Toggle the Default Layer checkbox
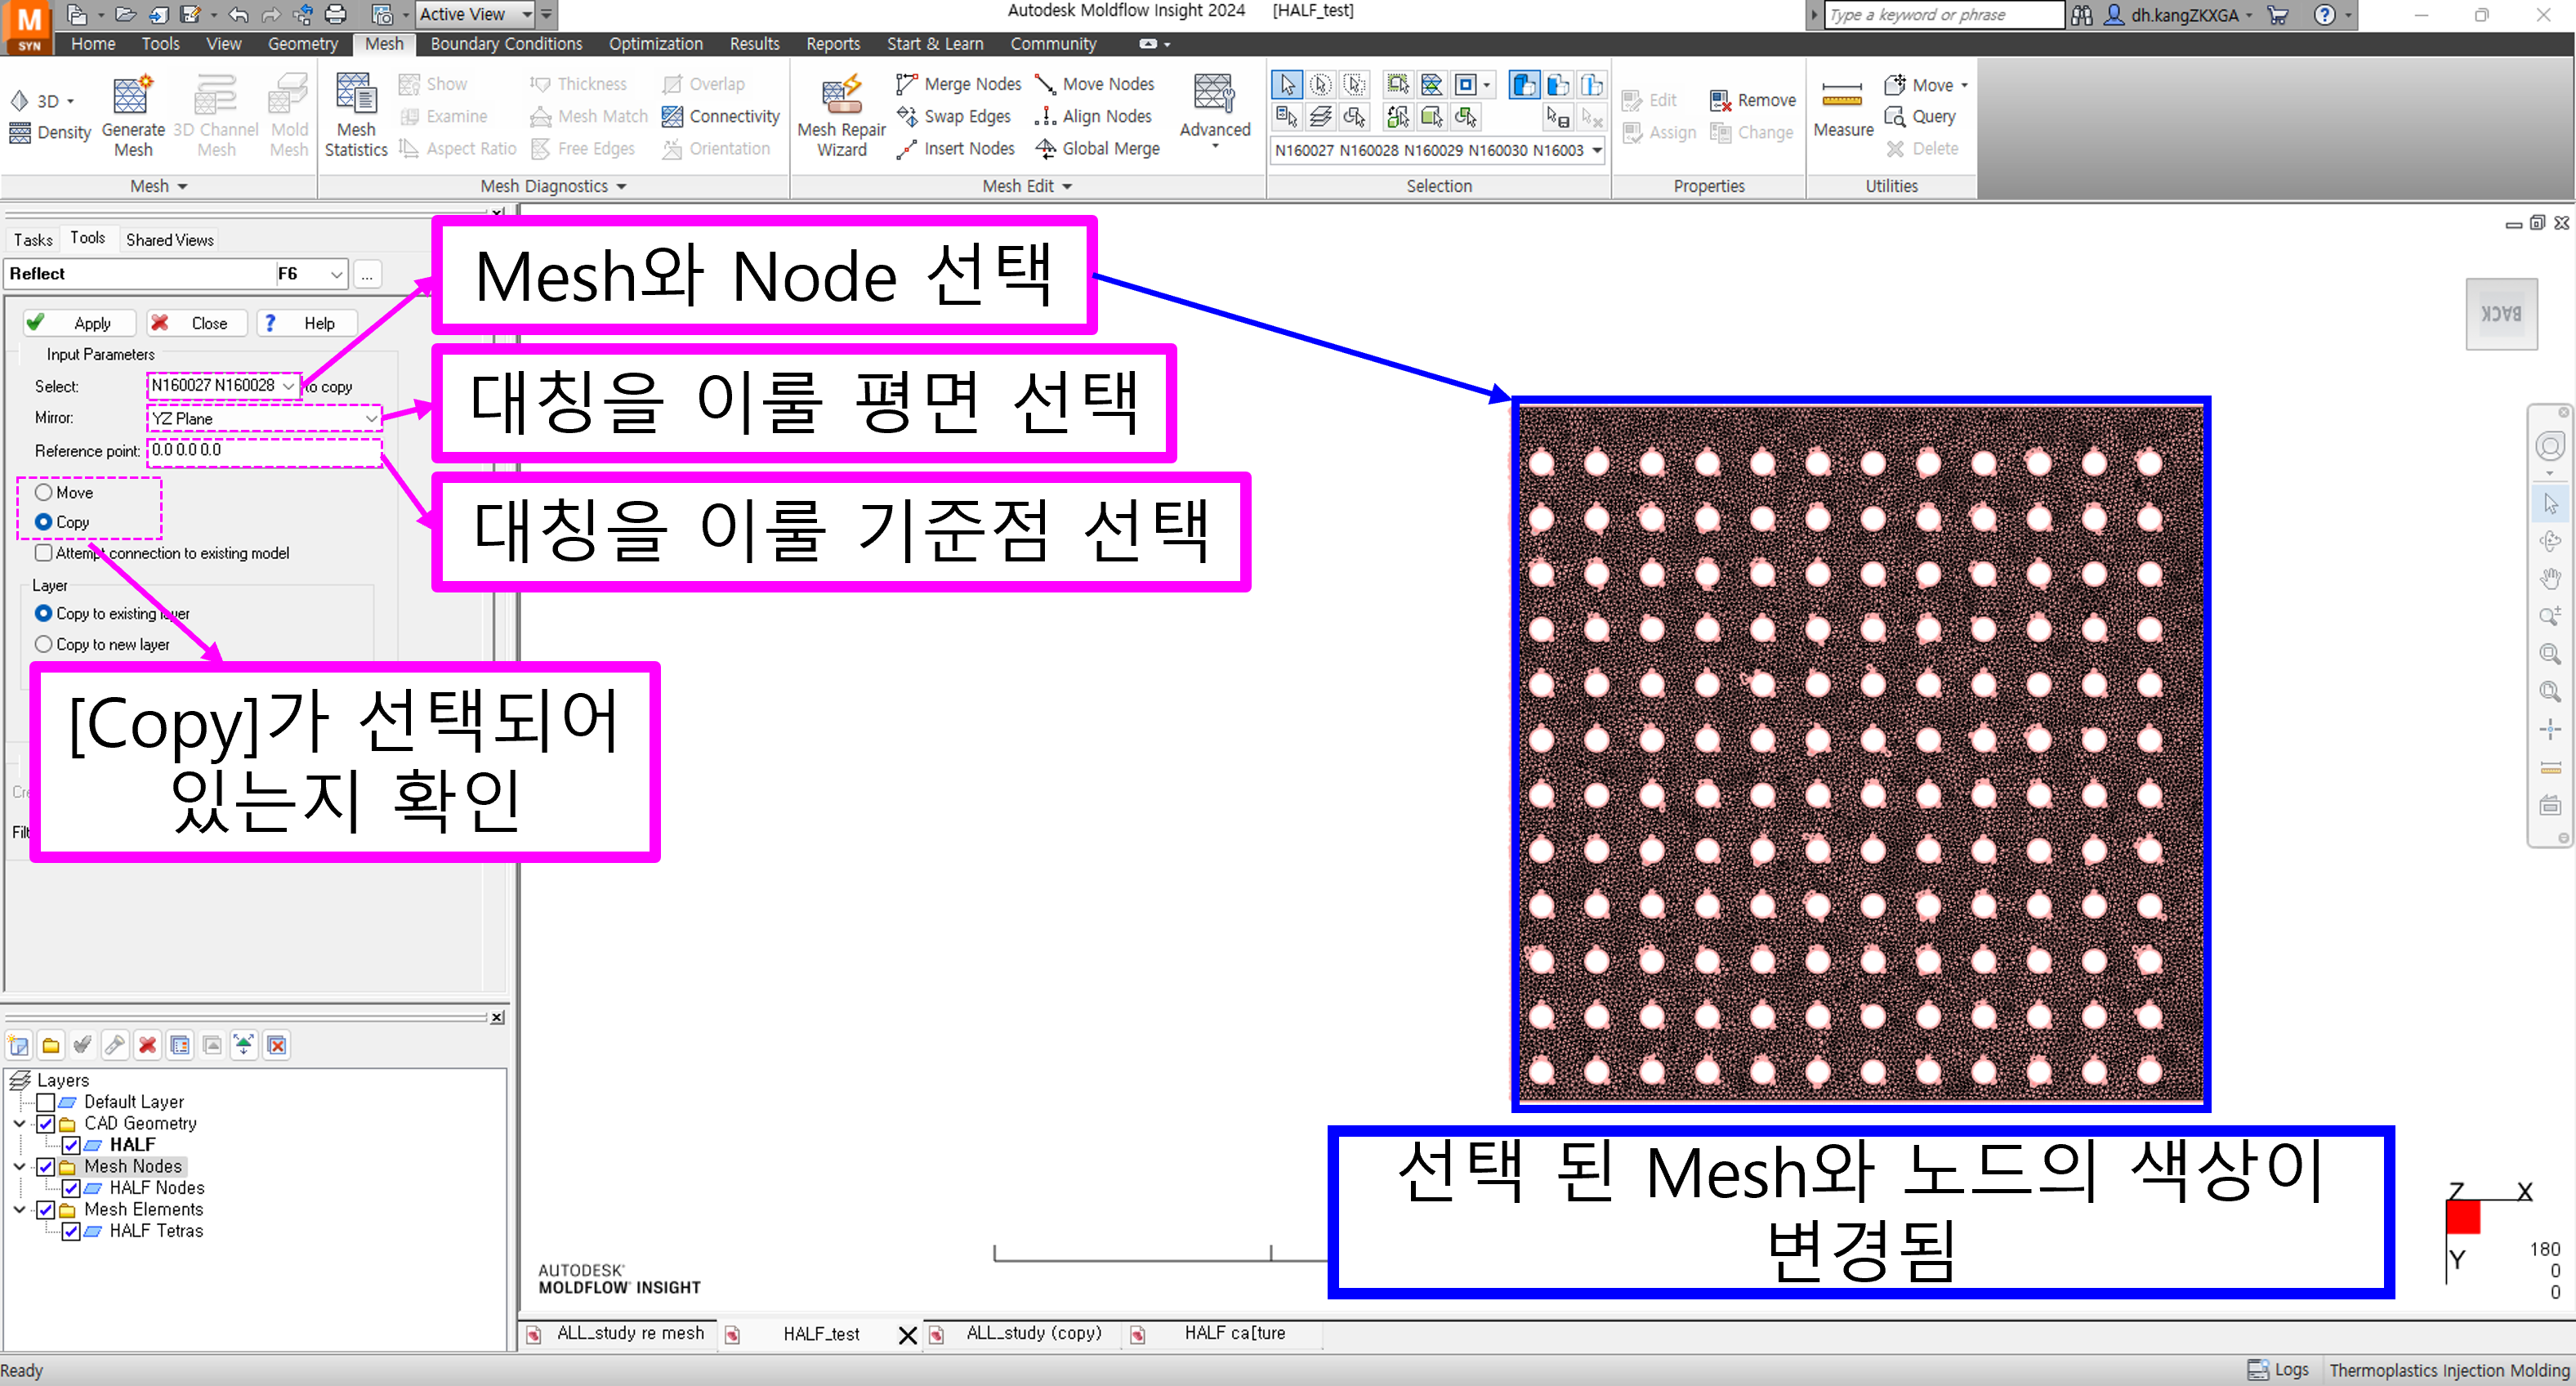Viewport: 2576px width, 1386px height. tap(45, 1102)
